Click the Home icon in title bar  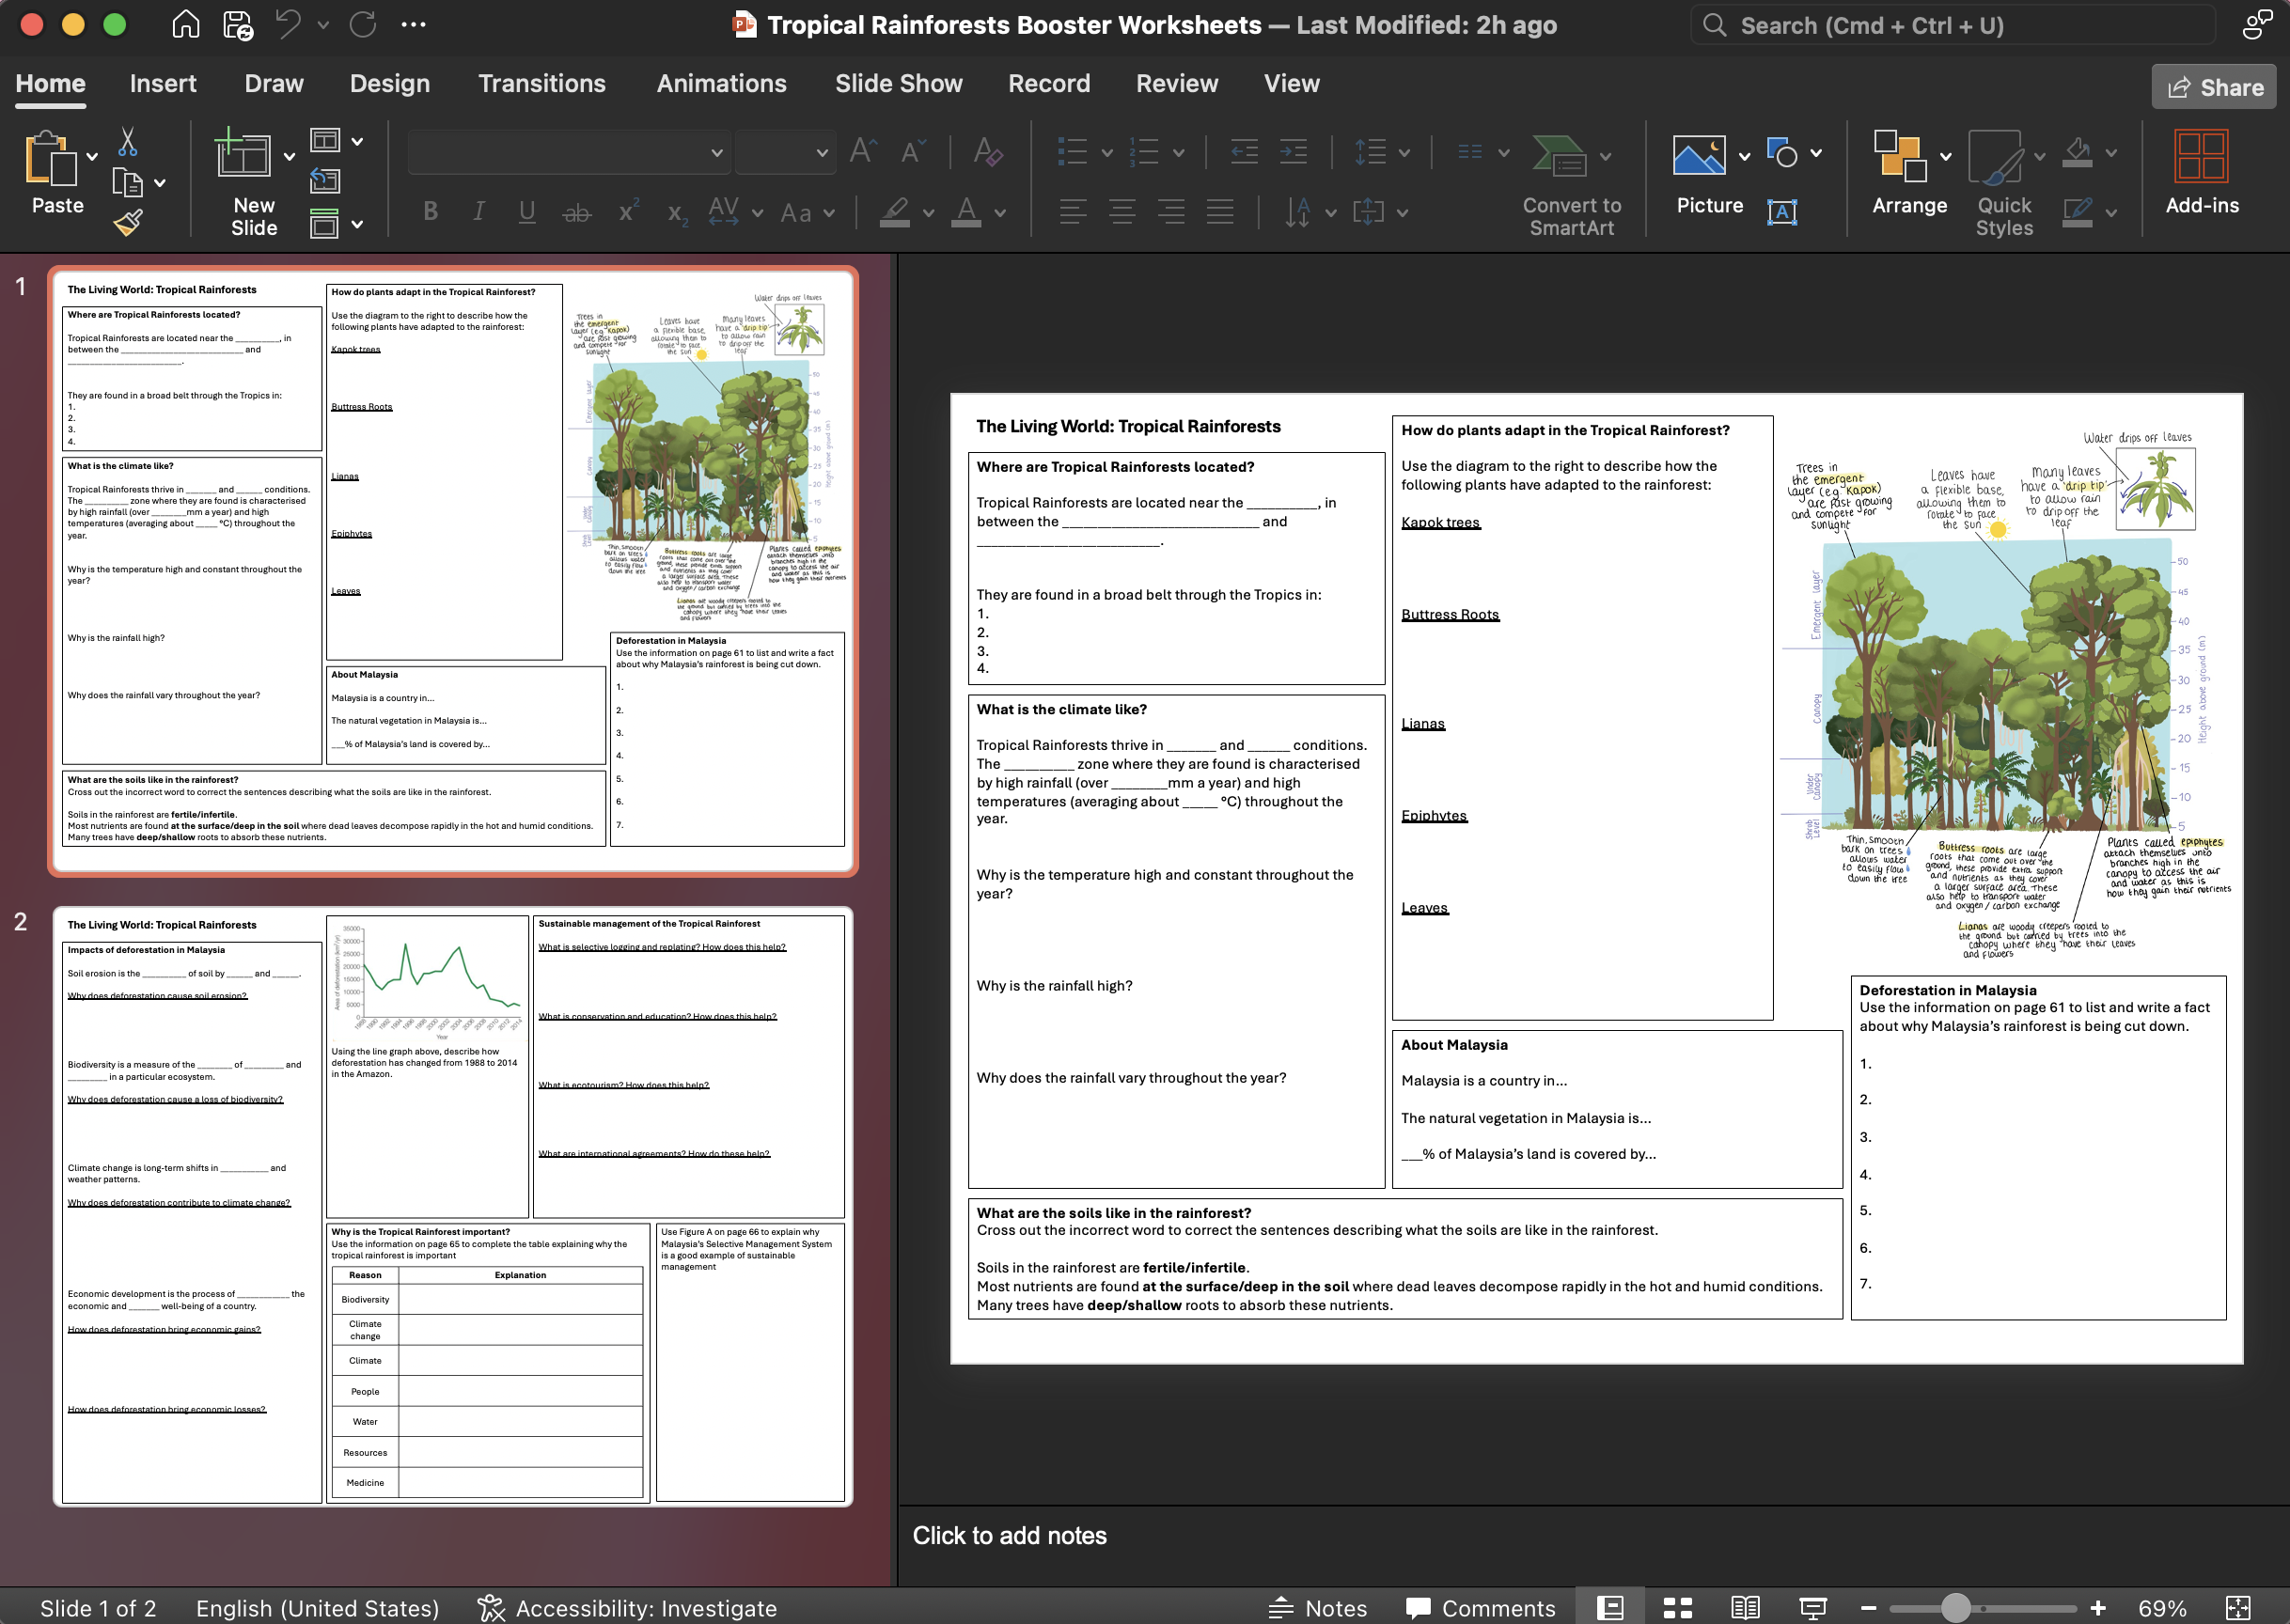[186, 25]
